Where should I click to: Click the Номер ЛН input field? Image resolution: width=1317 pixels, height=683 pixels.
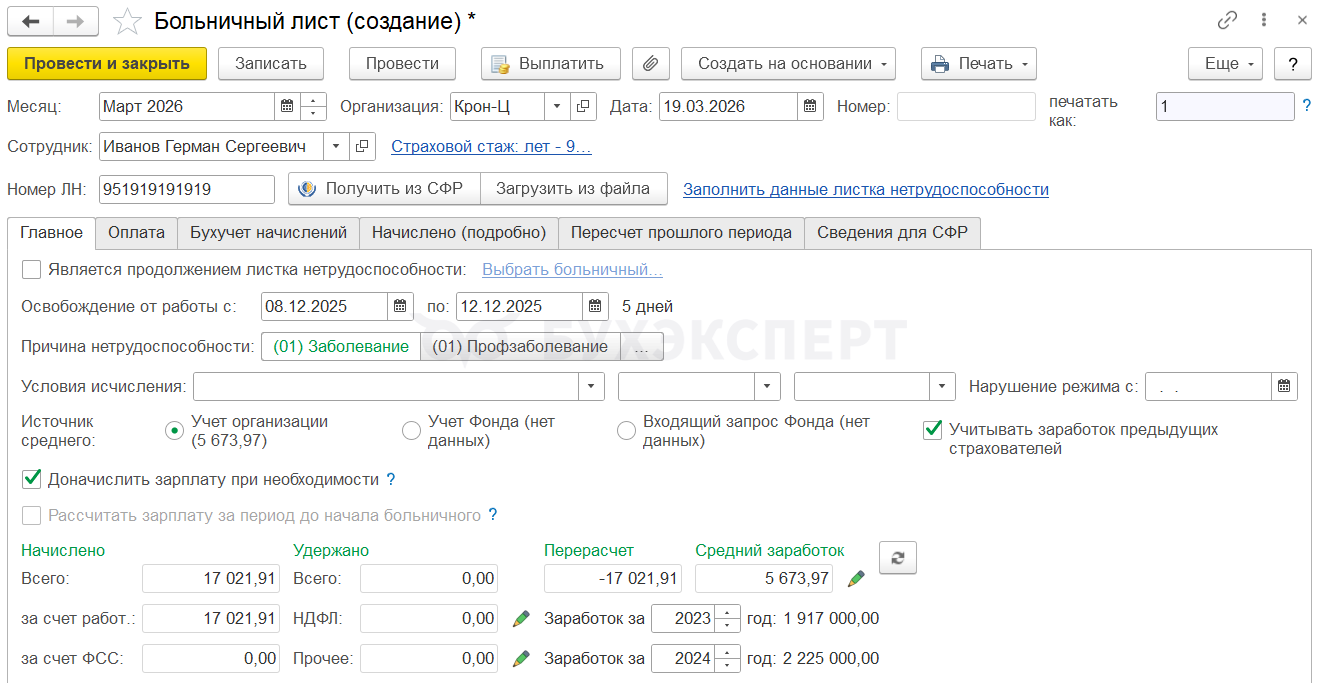(187, 189)
